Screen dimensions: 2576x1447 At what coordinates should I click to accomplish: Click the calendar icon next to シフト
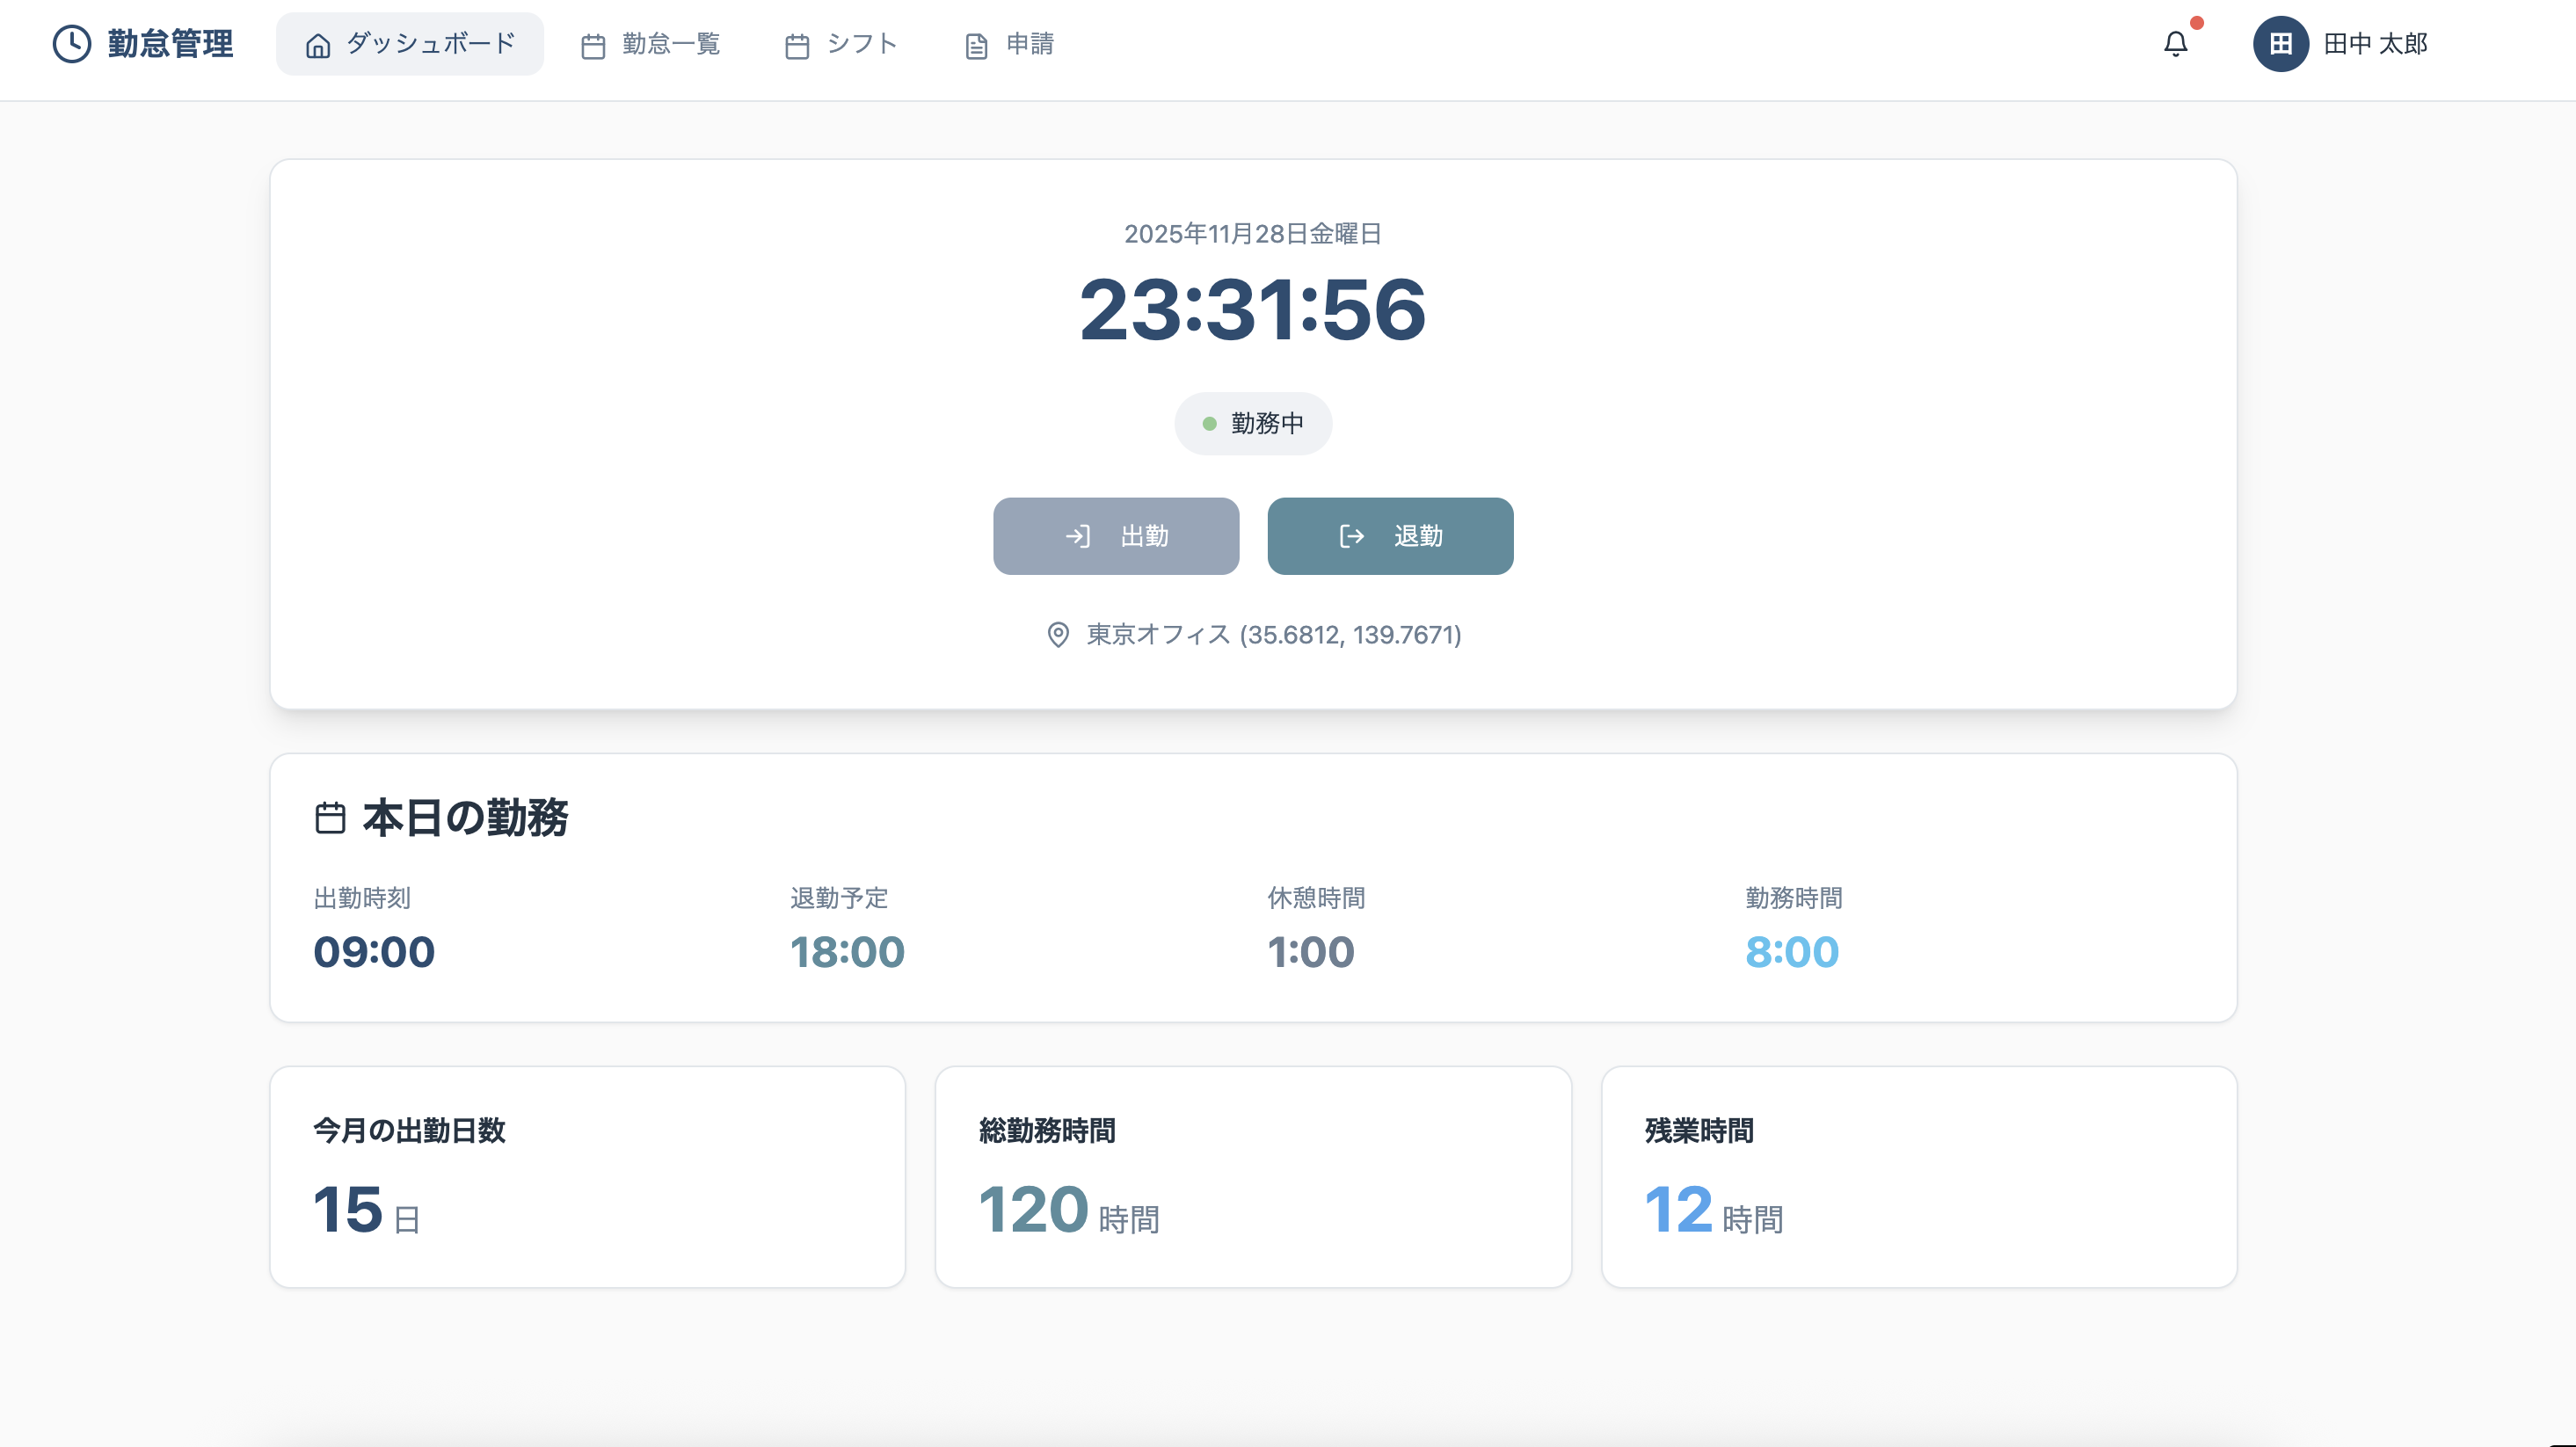tap(797, 46)
